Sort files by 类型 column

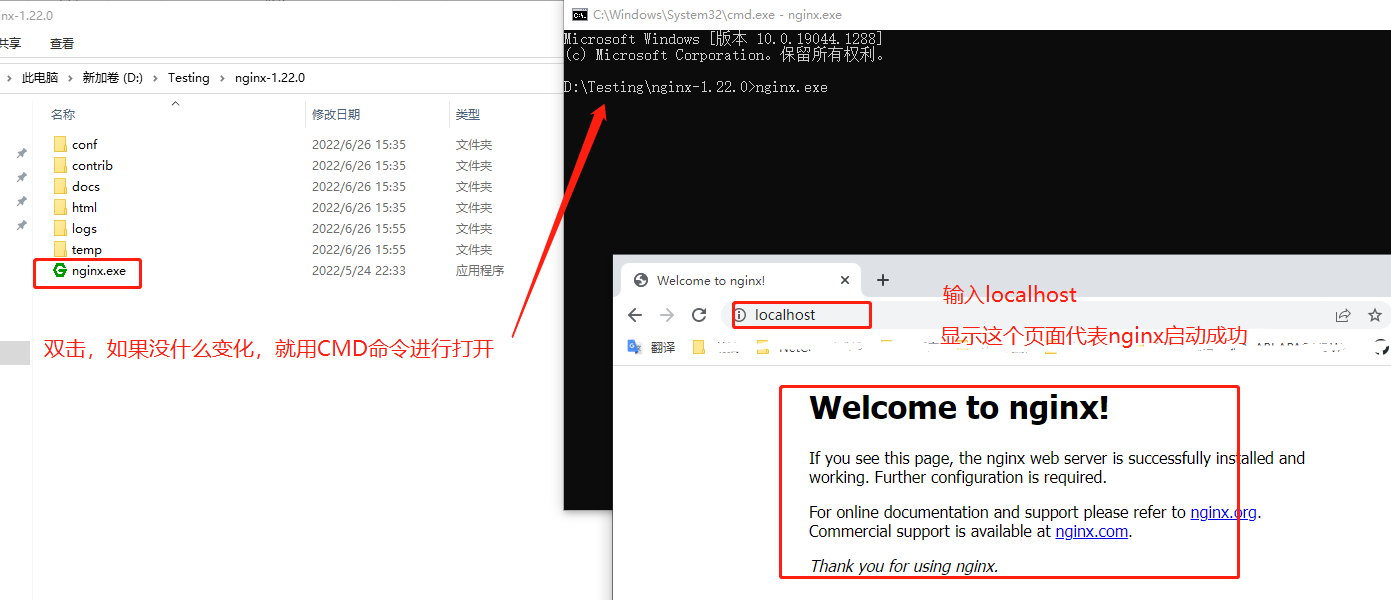468,115
